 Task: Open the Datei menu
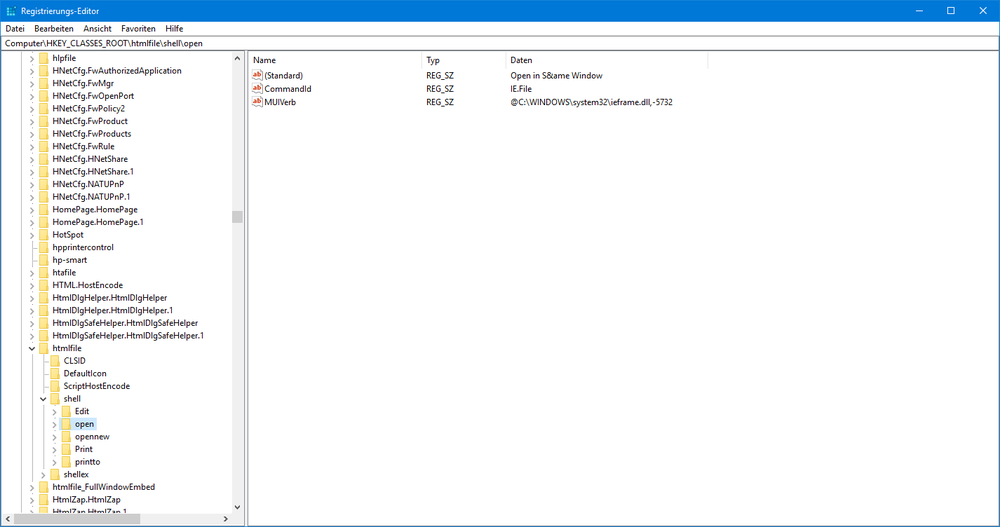[x=15, y=29]
